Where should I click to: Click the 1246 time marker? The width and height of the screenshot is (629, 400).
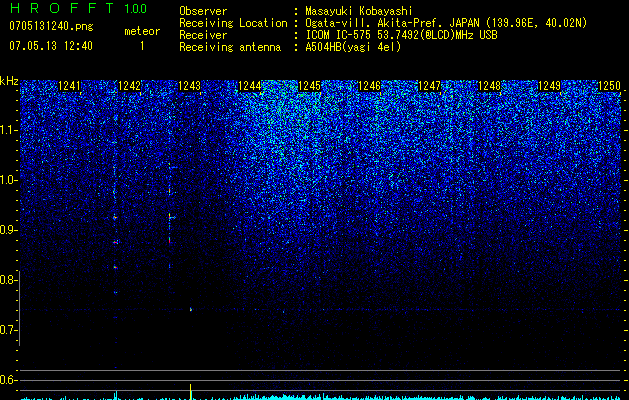point(369,86)
